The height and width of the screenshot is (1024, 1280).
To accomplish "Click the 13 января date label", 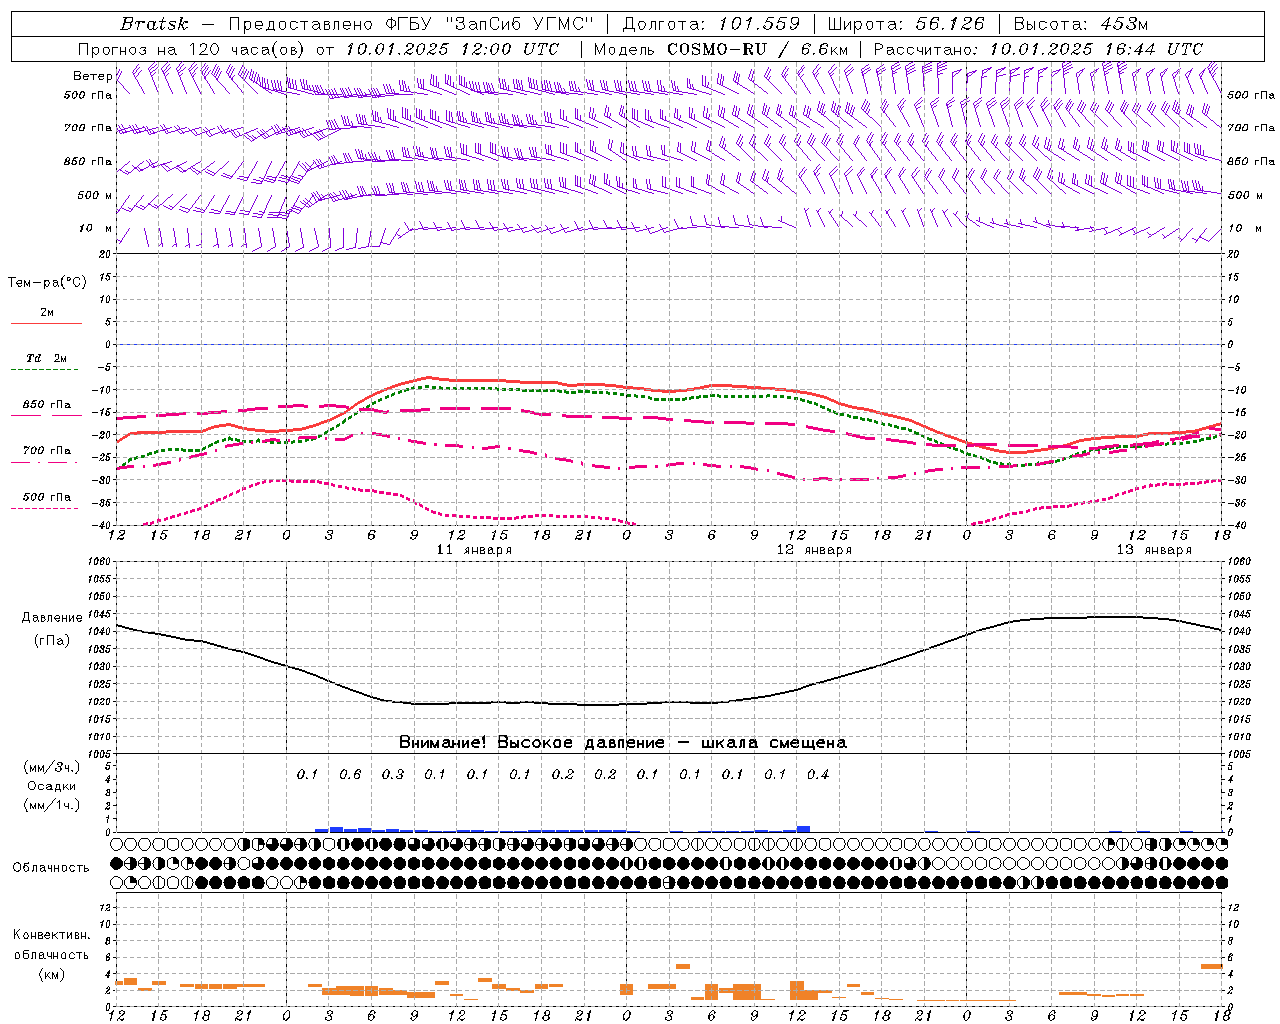I will [x=1154, y=550].
